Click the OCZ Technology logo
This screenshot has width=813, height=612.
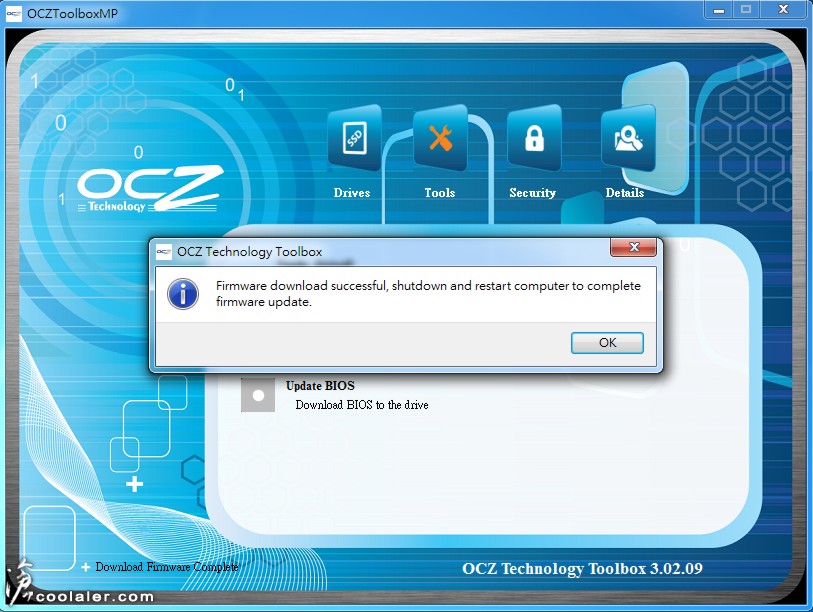click(x=151, y=189)
